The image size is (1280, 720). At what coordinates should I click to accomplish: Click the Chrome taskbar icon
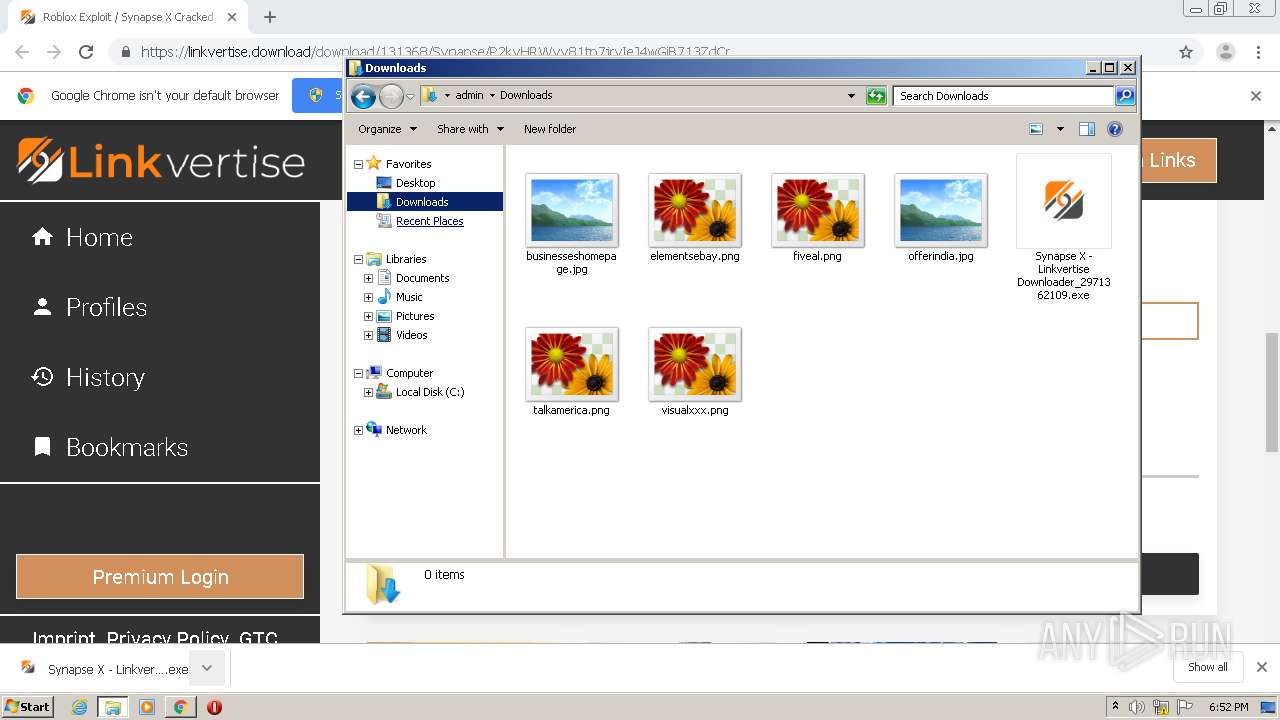click(180, 707)
